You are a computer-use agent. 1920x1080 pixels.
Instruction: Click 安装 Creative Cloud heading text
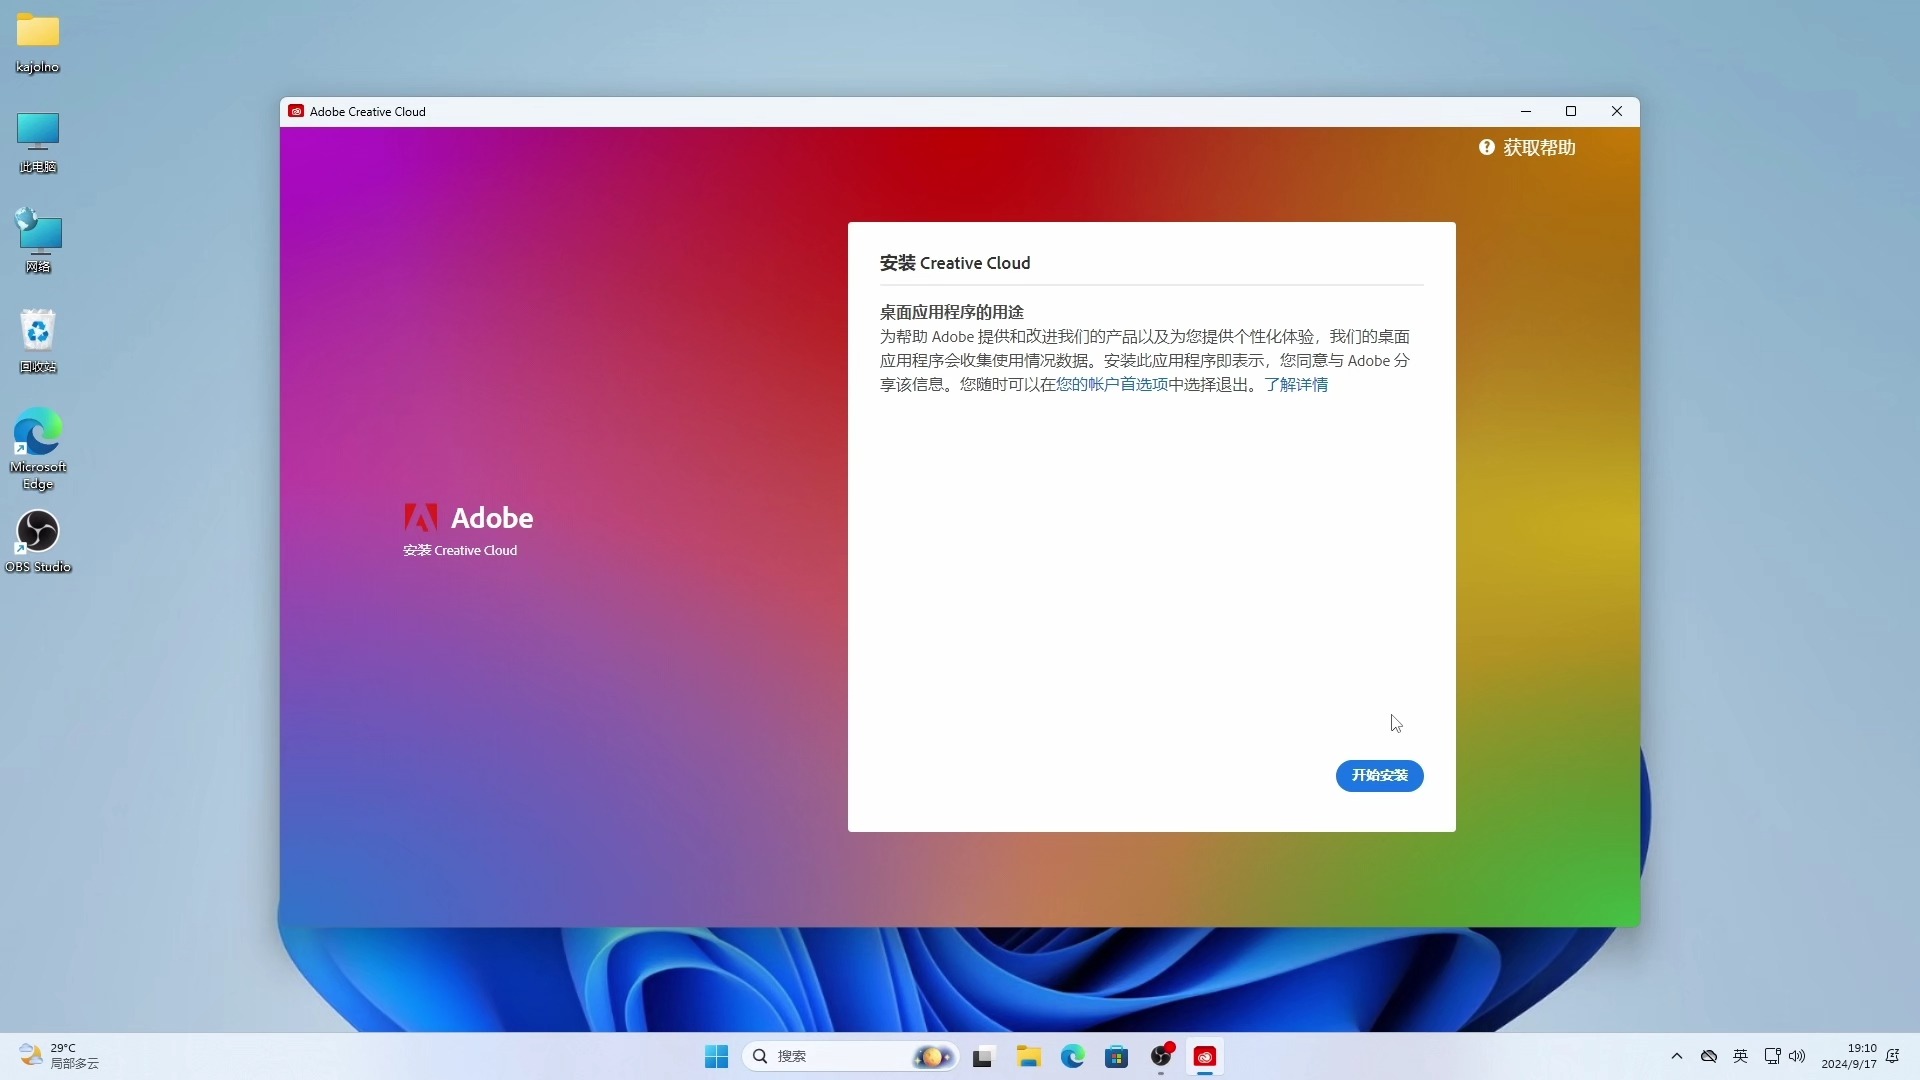tap(955, 263)
